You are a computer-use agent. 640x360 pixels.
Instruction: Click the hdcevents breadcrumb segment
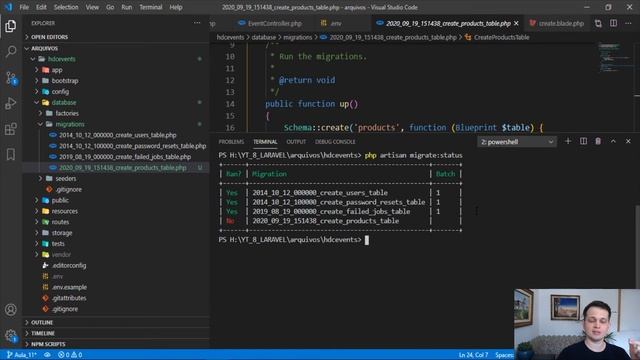pyautogui.click(x=230, y=37)
